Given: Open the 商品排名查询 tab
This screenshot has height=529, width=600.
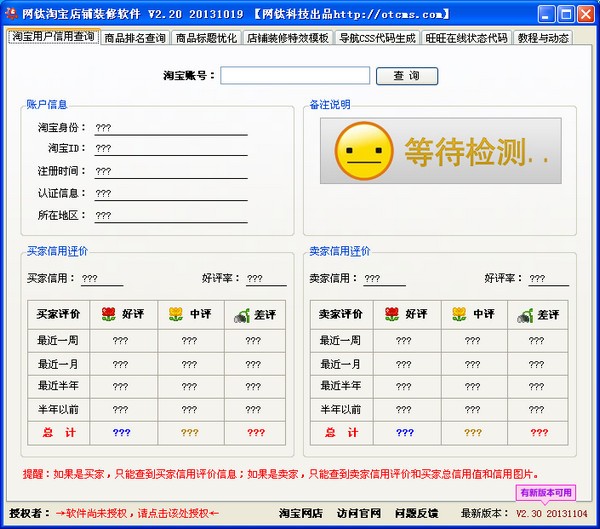Looking at the screenshot, I should tap(135, 38).
